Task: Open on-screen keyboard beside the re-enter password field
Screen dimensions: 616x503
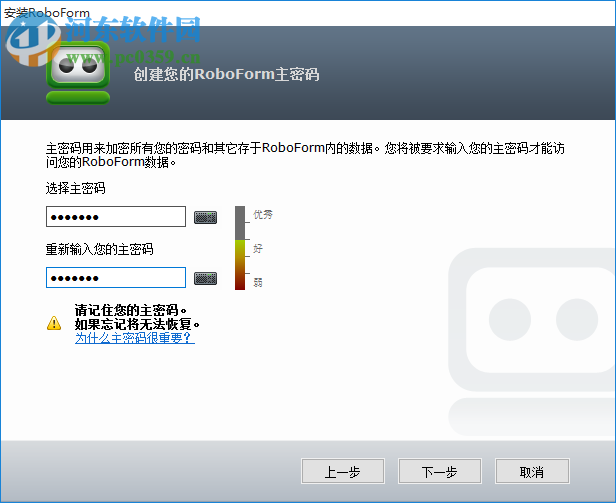Action: click(x=205, y=278)
